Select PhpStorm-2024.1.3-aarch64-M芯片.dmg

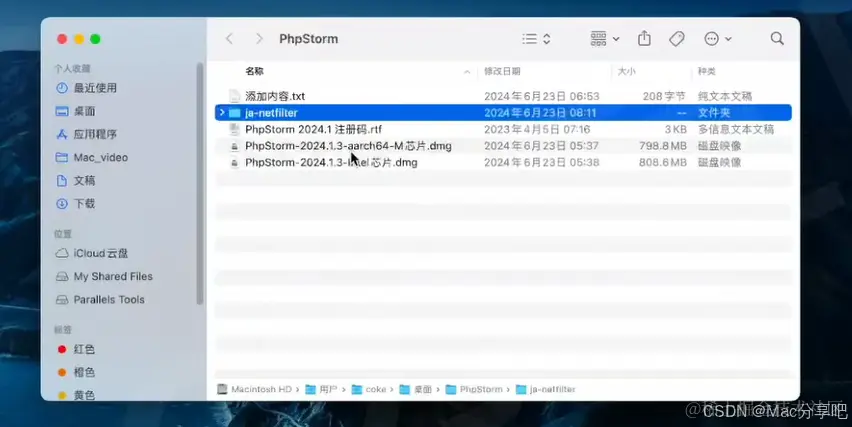click(348, 146)
